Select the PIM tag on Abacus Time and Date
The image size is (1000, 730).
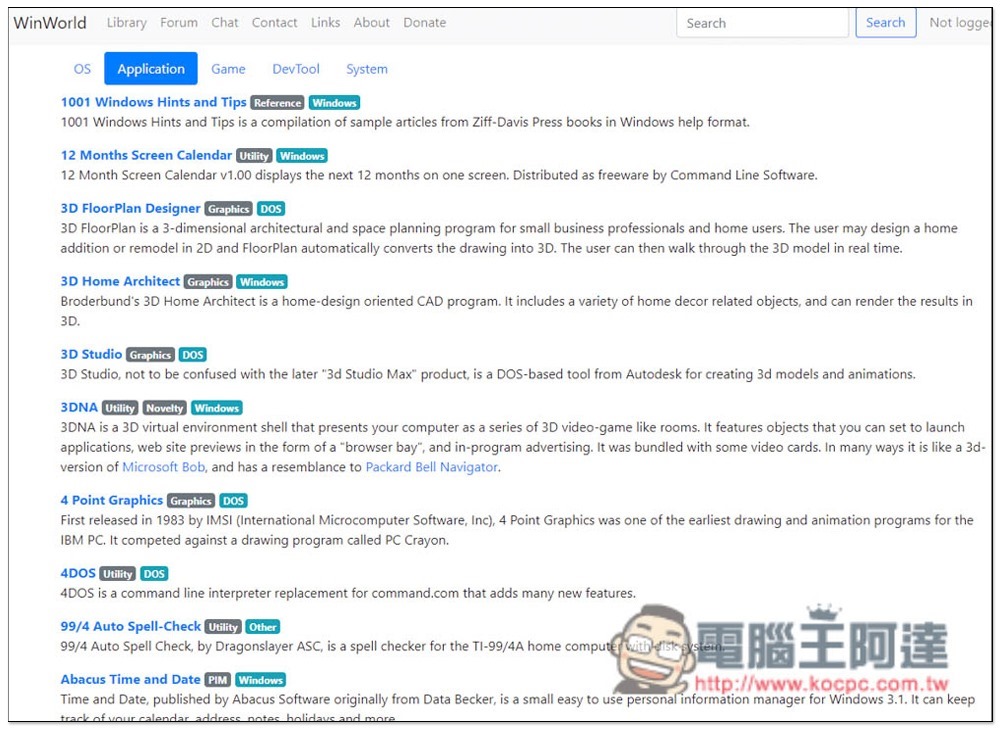(219, 679)
